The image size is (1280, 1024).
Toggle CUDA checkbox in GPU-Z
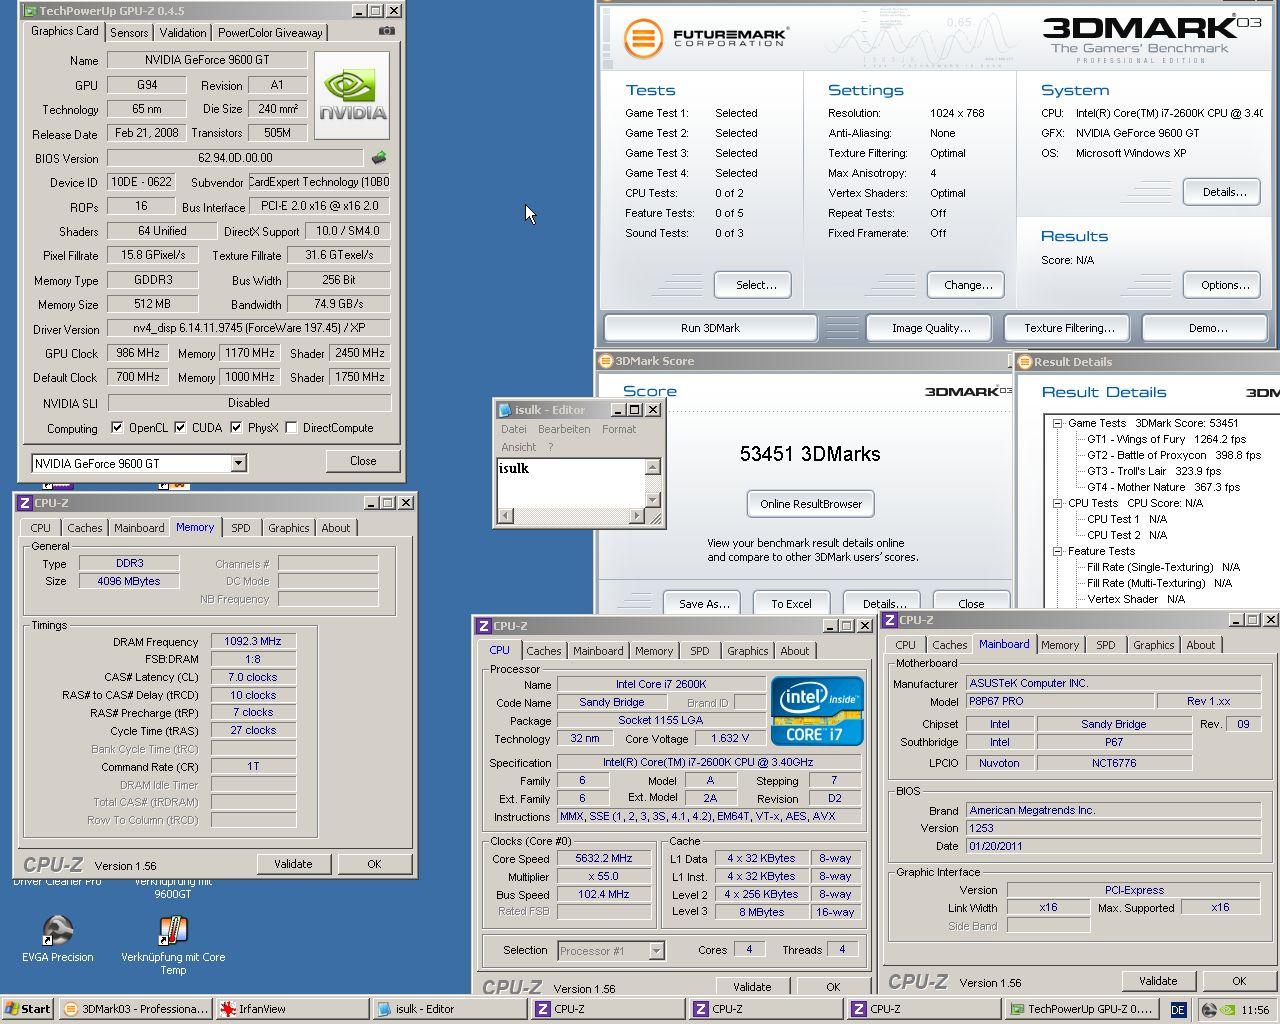[180, 428]
